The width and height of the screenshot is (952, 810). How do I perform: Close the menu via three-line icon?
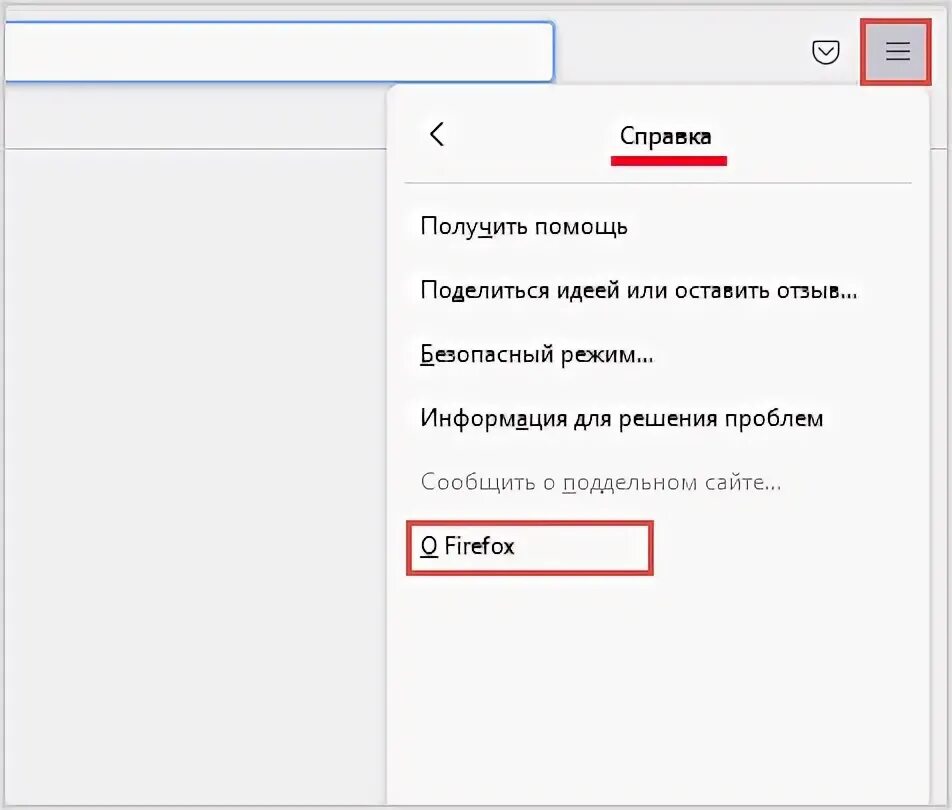[896, 51]
